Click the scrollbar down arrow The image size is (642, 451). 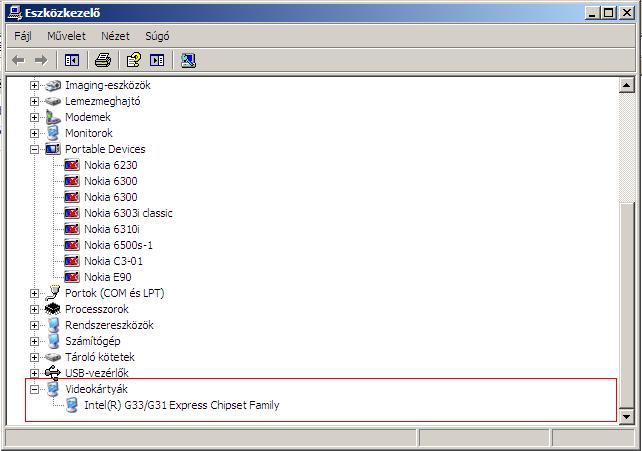pos(626,417)
